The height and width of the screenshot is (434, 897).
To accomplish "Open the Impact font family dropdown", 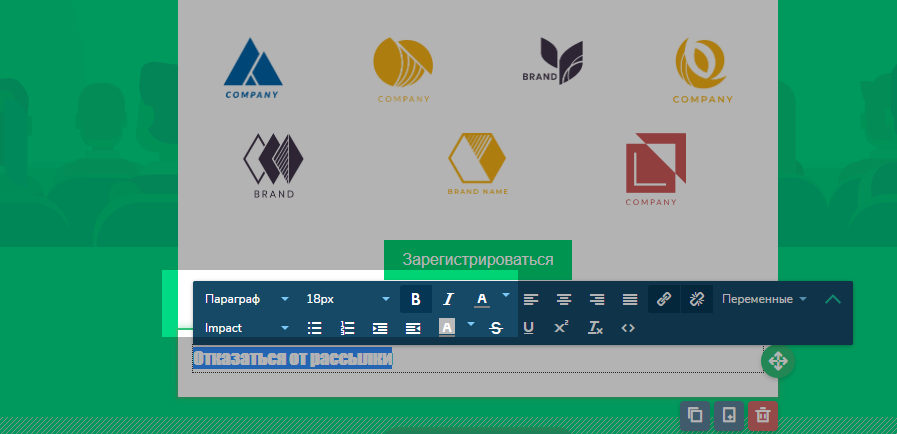I will pos(246,327).
